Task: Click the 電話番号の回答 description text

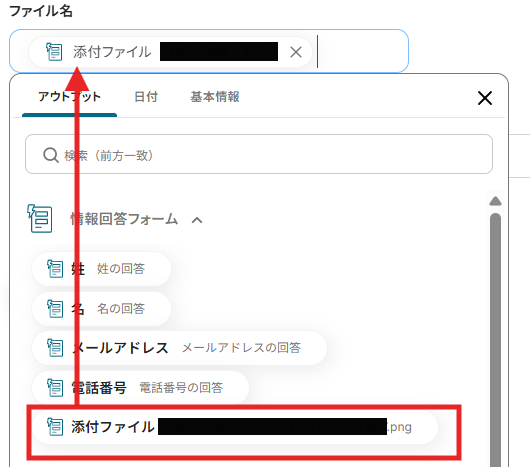Action: click(x=181, y=388)
